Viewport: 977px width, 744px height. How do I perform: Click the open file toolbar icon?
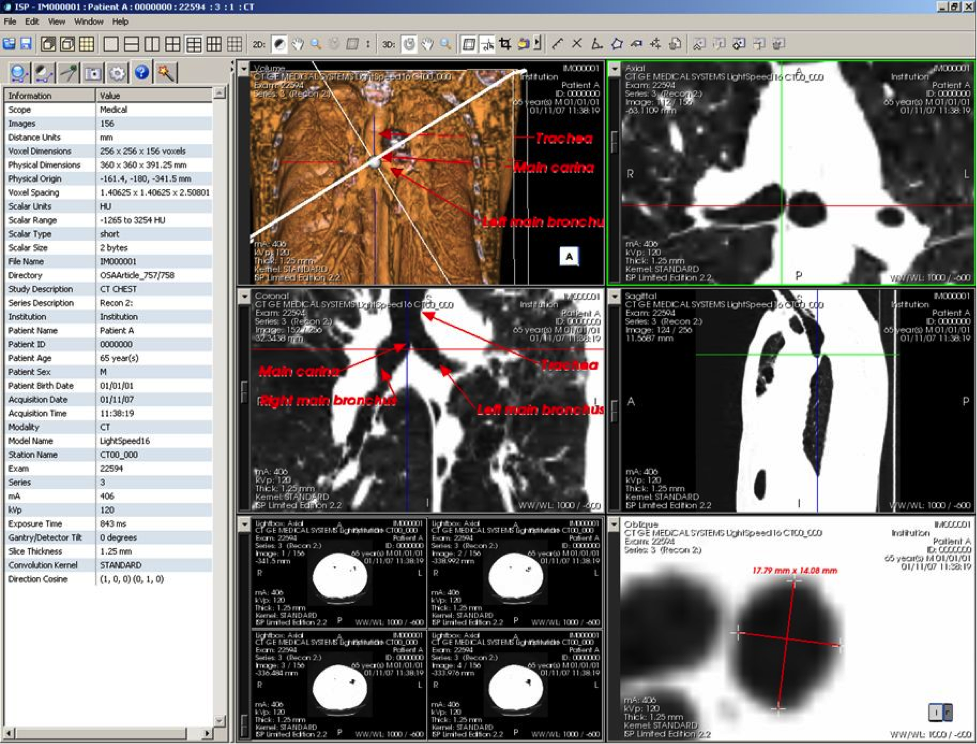(9, 44)
